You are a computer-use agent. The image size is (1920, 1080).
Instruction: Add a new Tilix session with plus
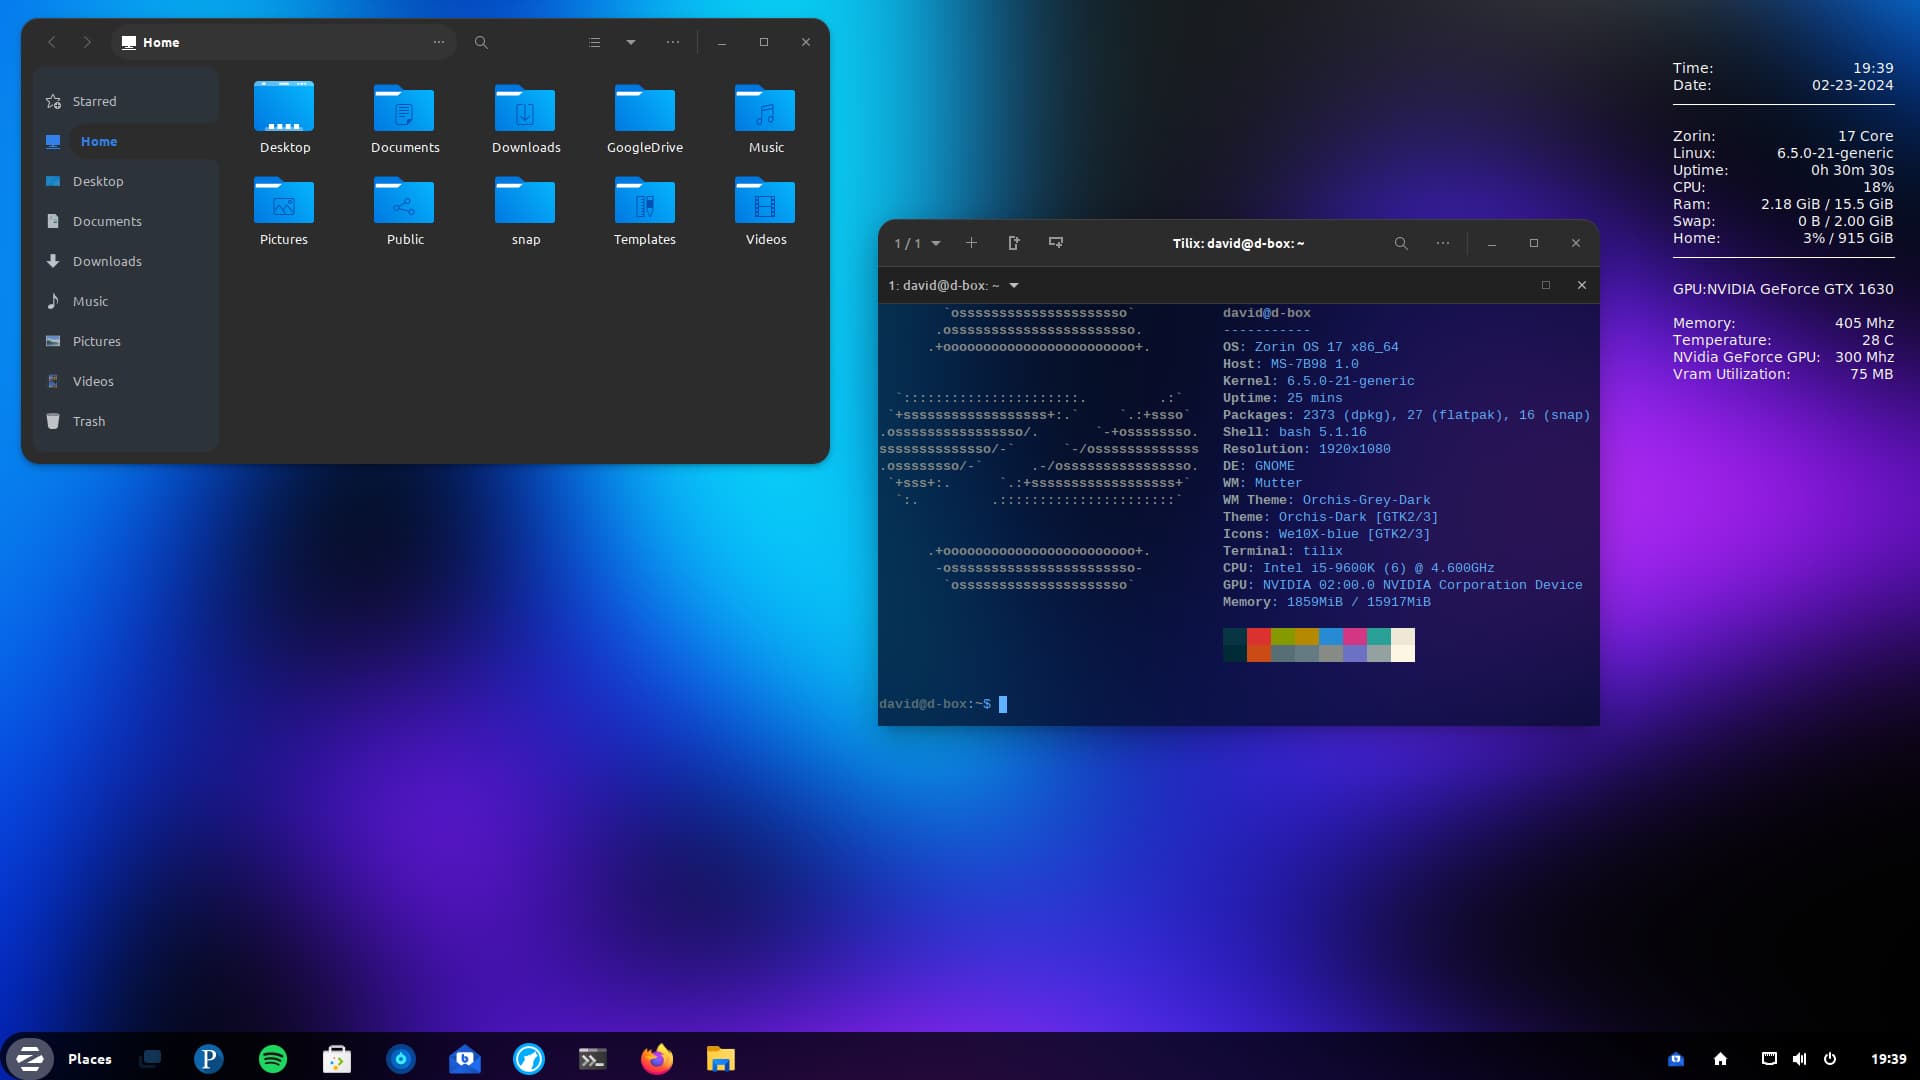tap(971, 243)
